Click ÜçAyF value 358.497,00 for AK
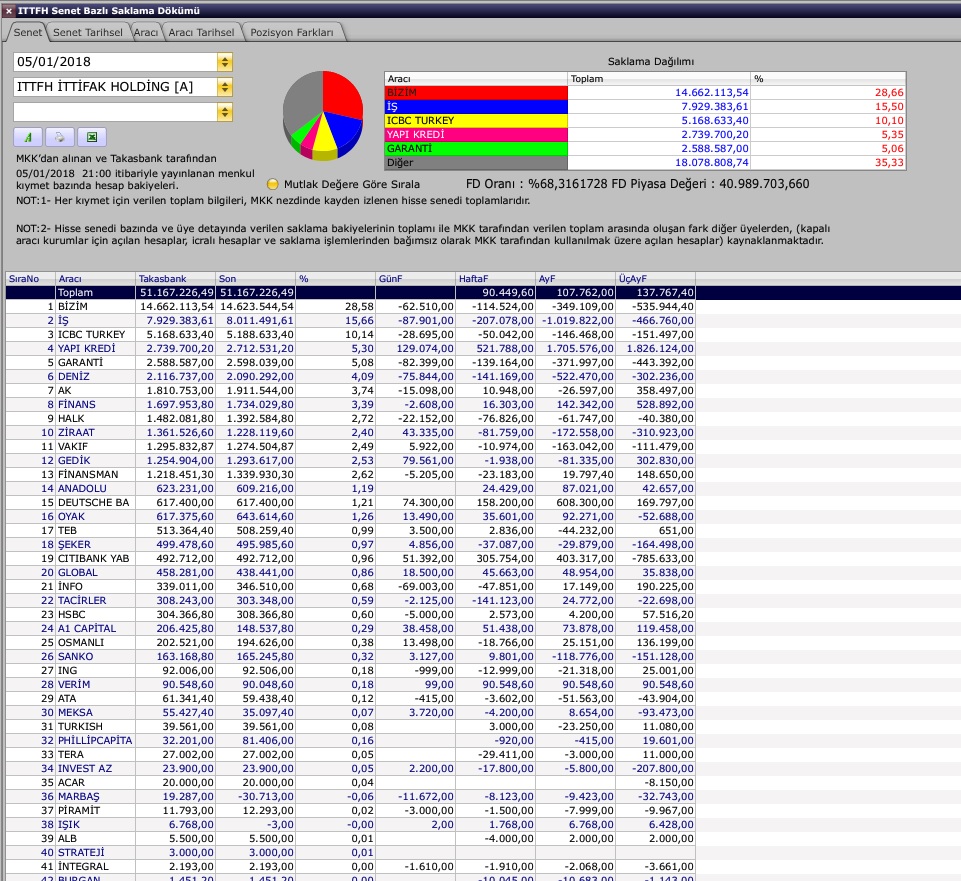Screen dimensions: 961x881 [x=665, y=391]
